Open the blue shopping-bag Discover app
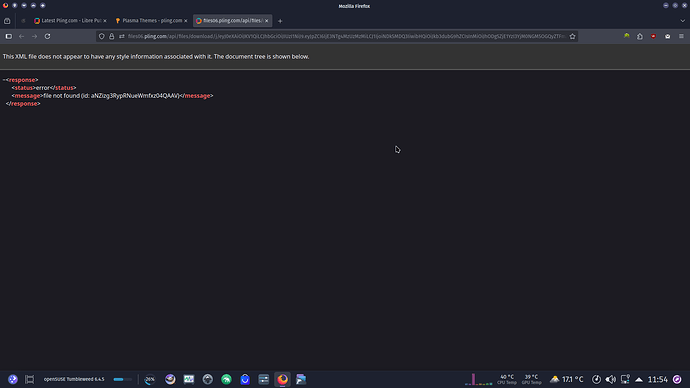690x388 pixels. coord(245,379)
